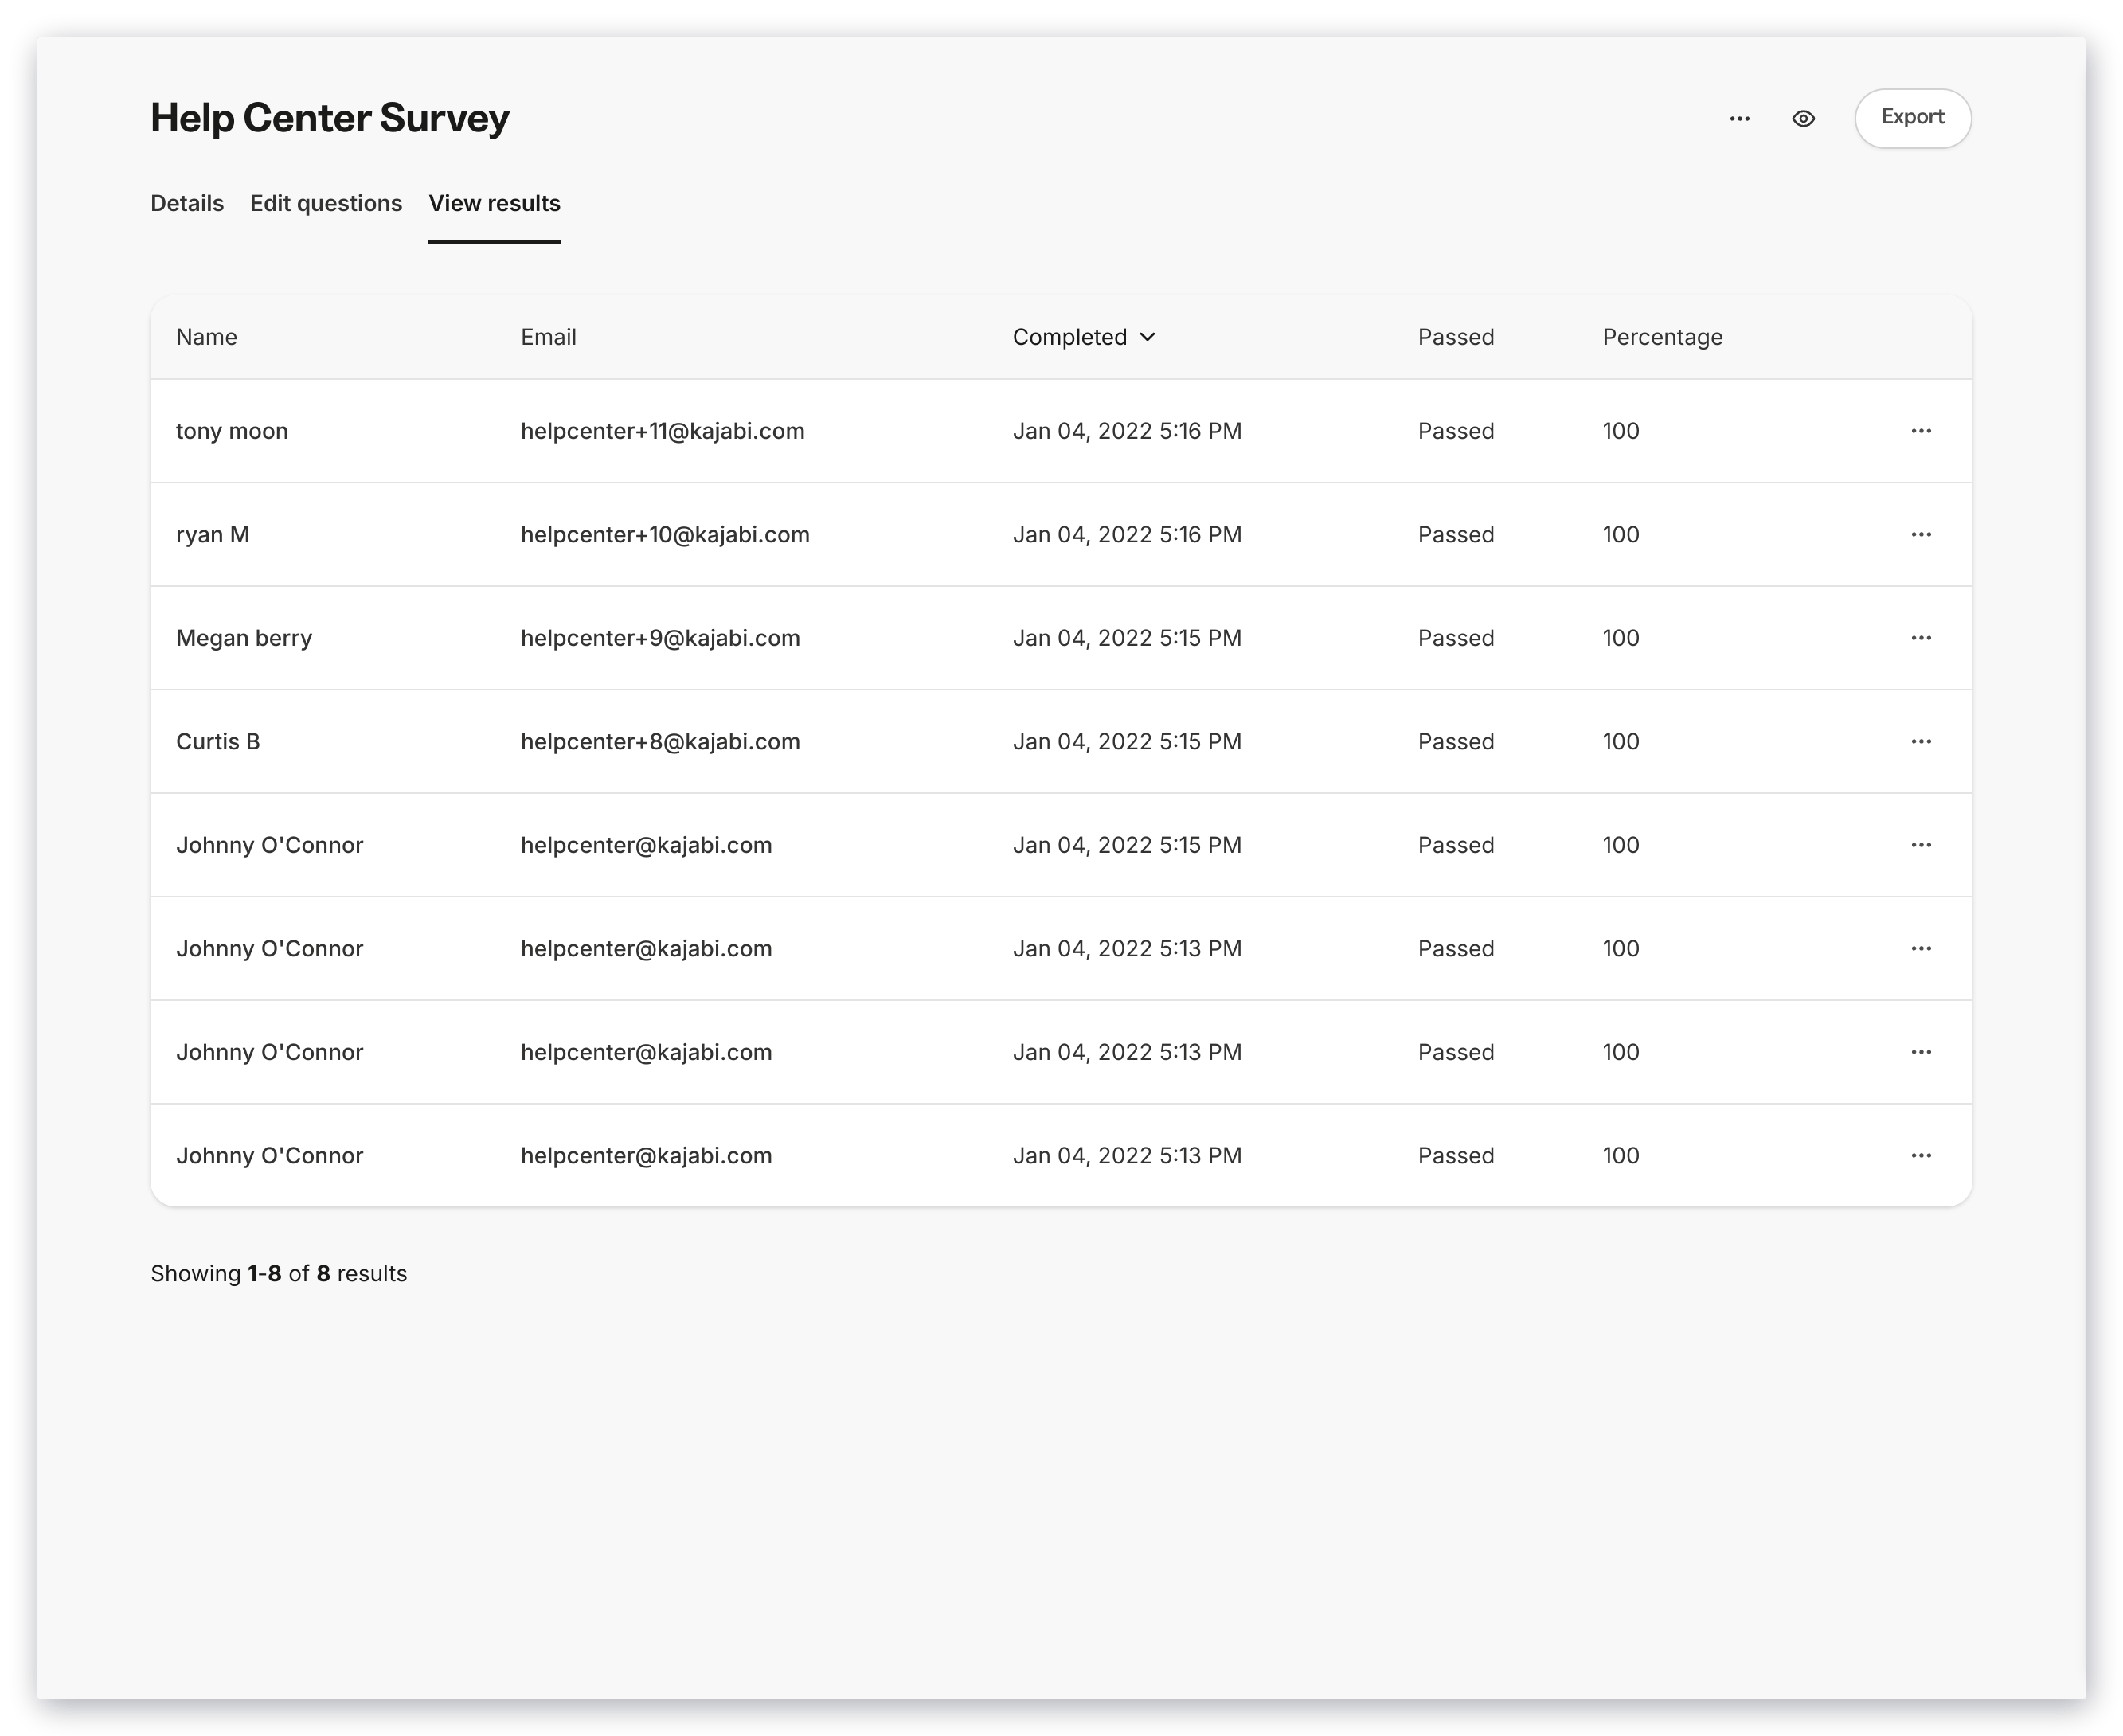The width and height of the screenshot is (2123, 1736).
Task: Click the Help Center Survey title
Action: 329,118
